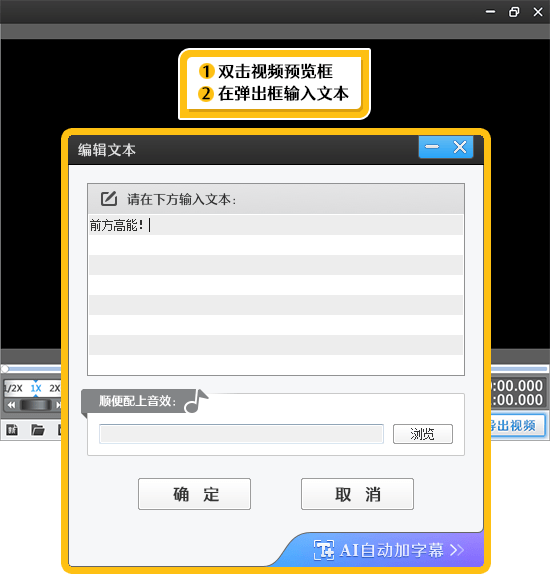This screenshot has width=550, height=577.
Task: Click the rewind double-arrow button
Action: click(11, 405)
